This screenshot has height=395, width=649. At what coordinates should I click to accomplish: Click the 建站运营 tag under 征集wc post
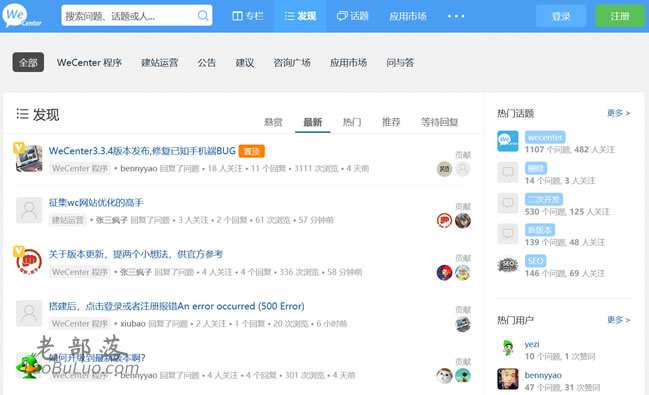[x=67, y=220]
